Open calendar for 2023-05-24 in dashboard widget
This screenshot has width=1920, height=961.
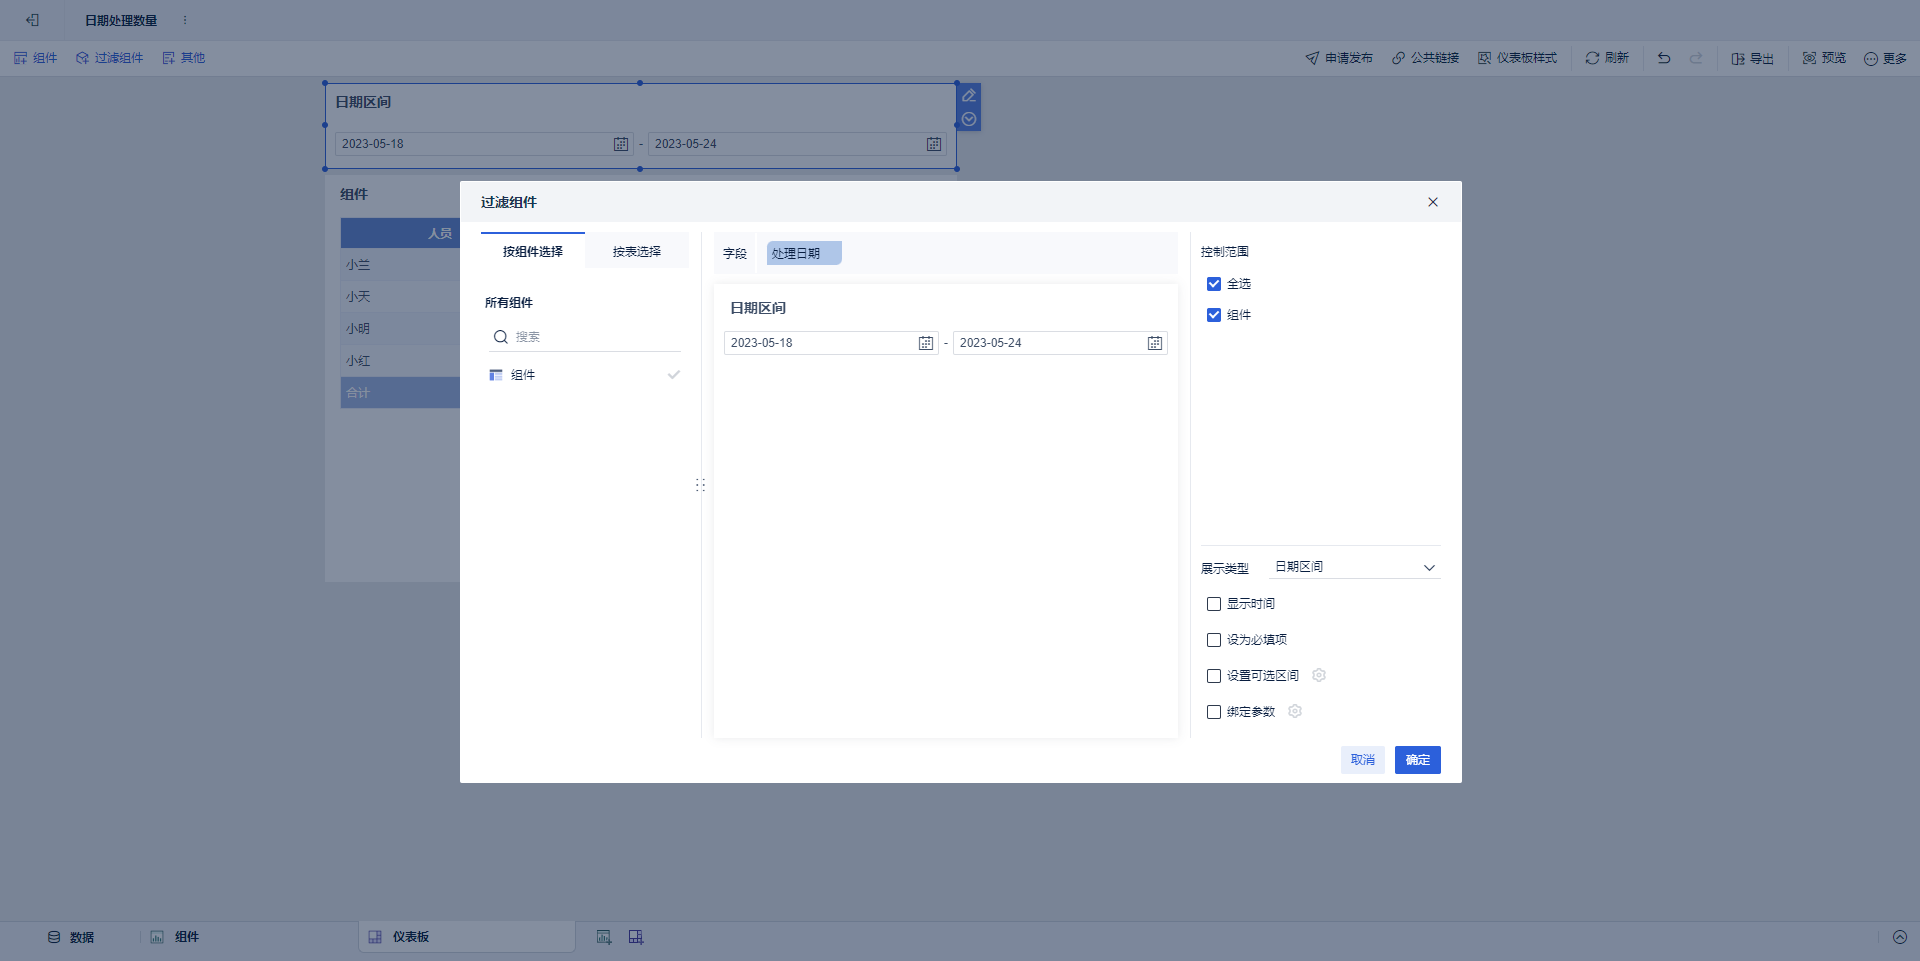[934, 144]
